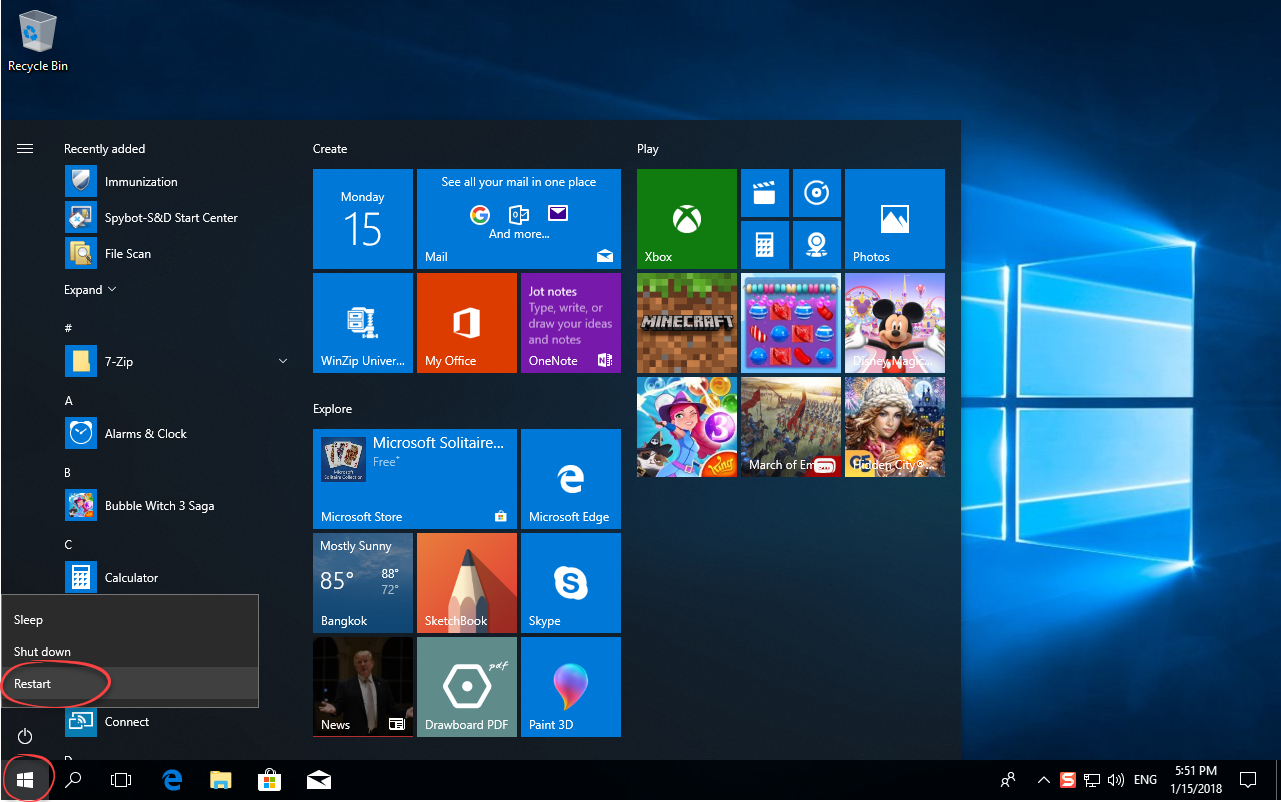
Task: Click the Windows Start button
Action: click(x=25, y=780)
